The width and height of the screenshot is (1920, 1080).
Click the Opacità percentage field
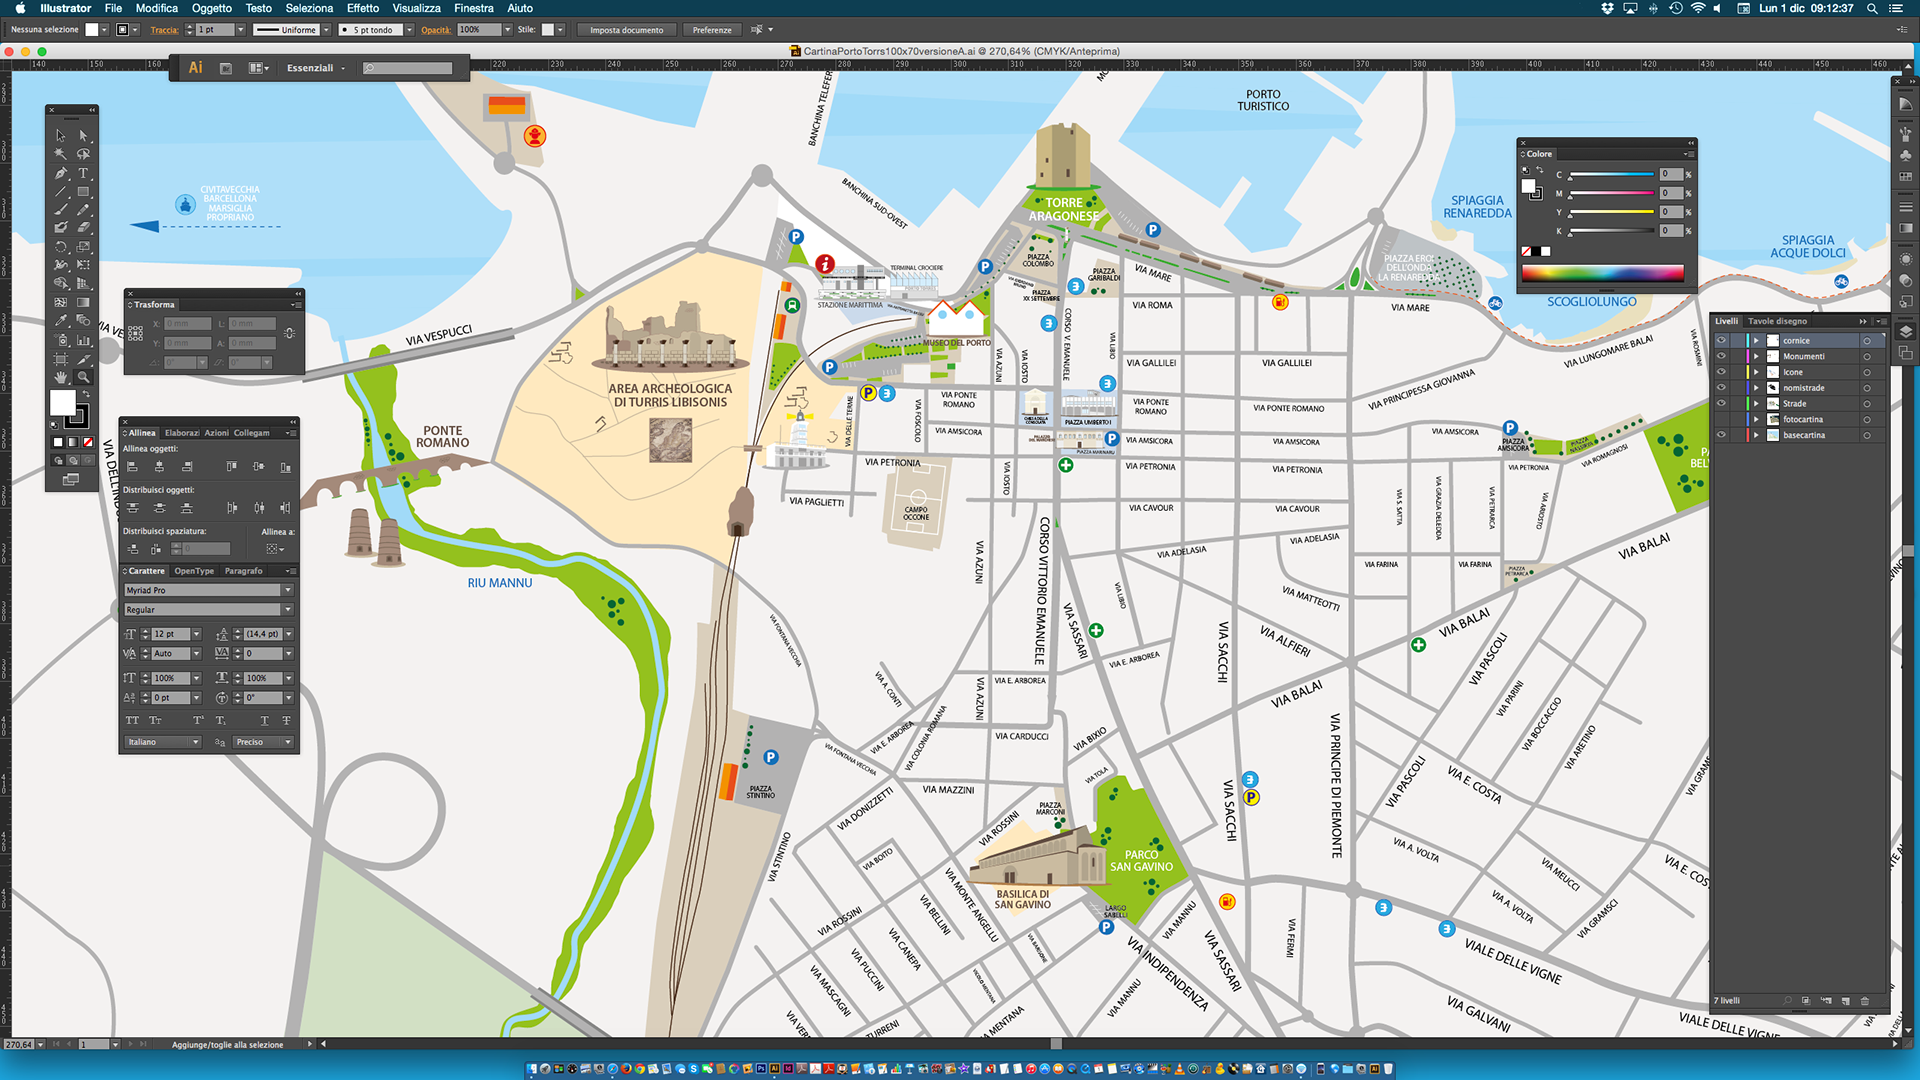pos(478,30)
